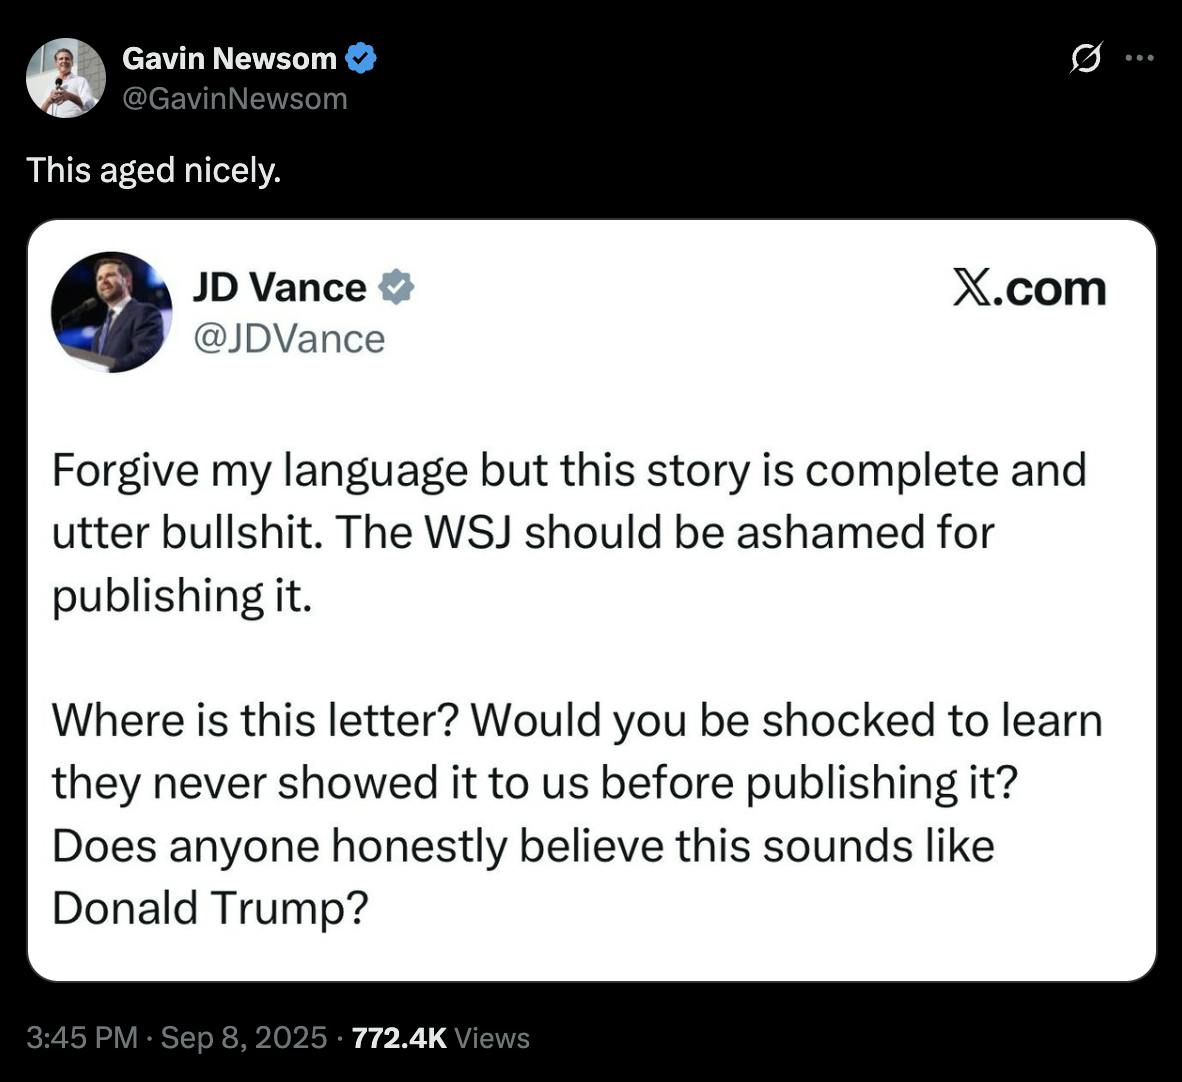
Task: Open the @JDVance handle
Action: [289, 339]
